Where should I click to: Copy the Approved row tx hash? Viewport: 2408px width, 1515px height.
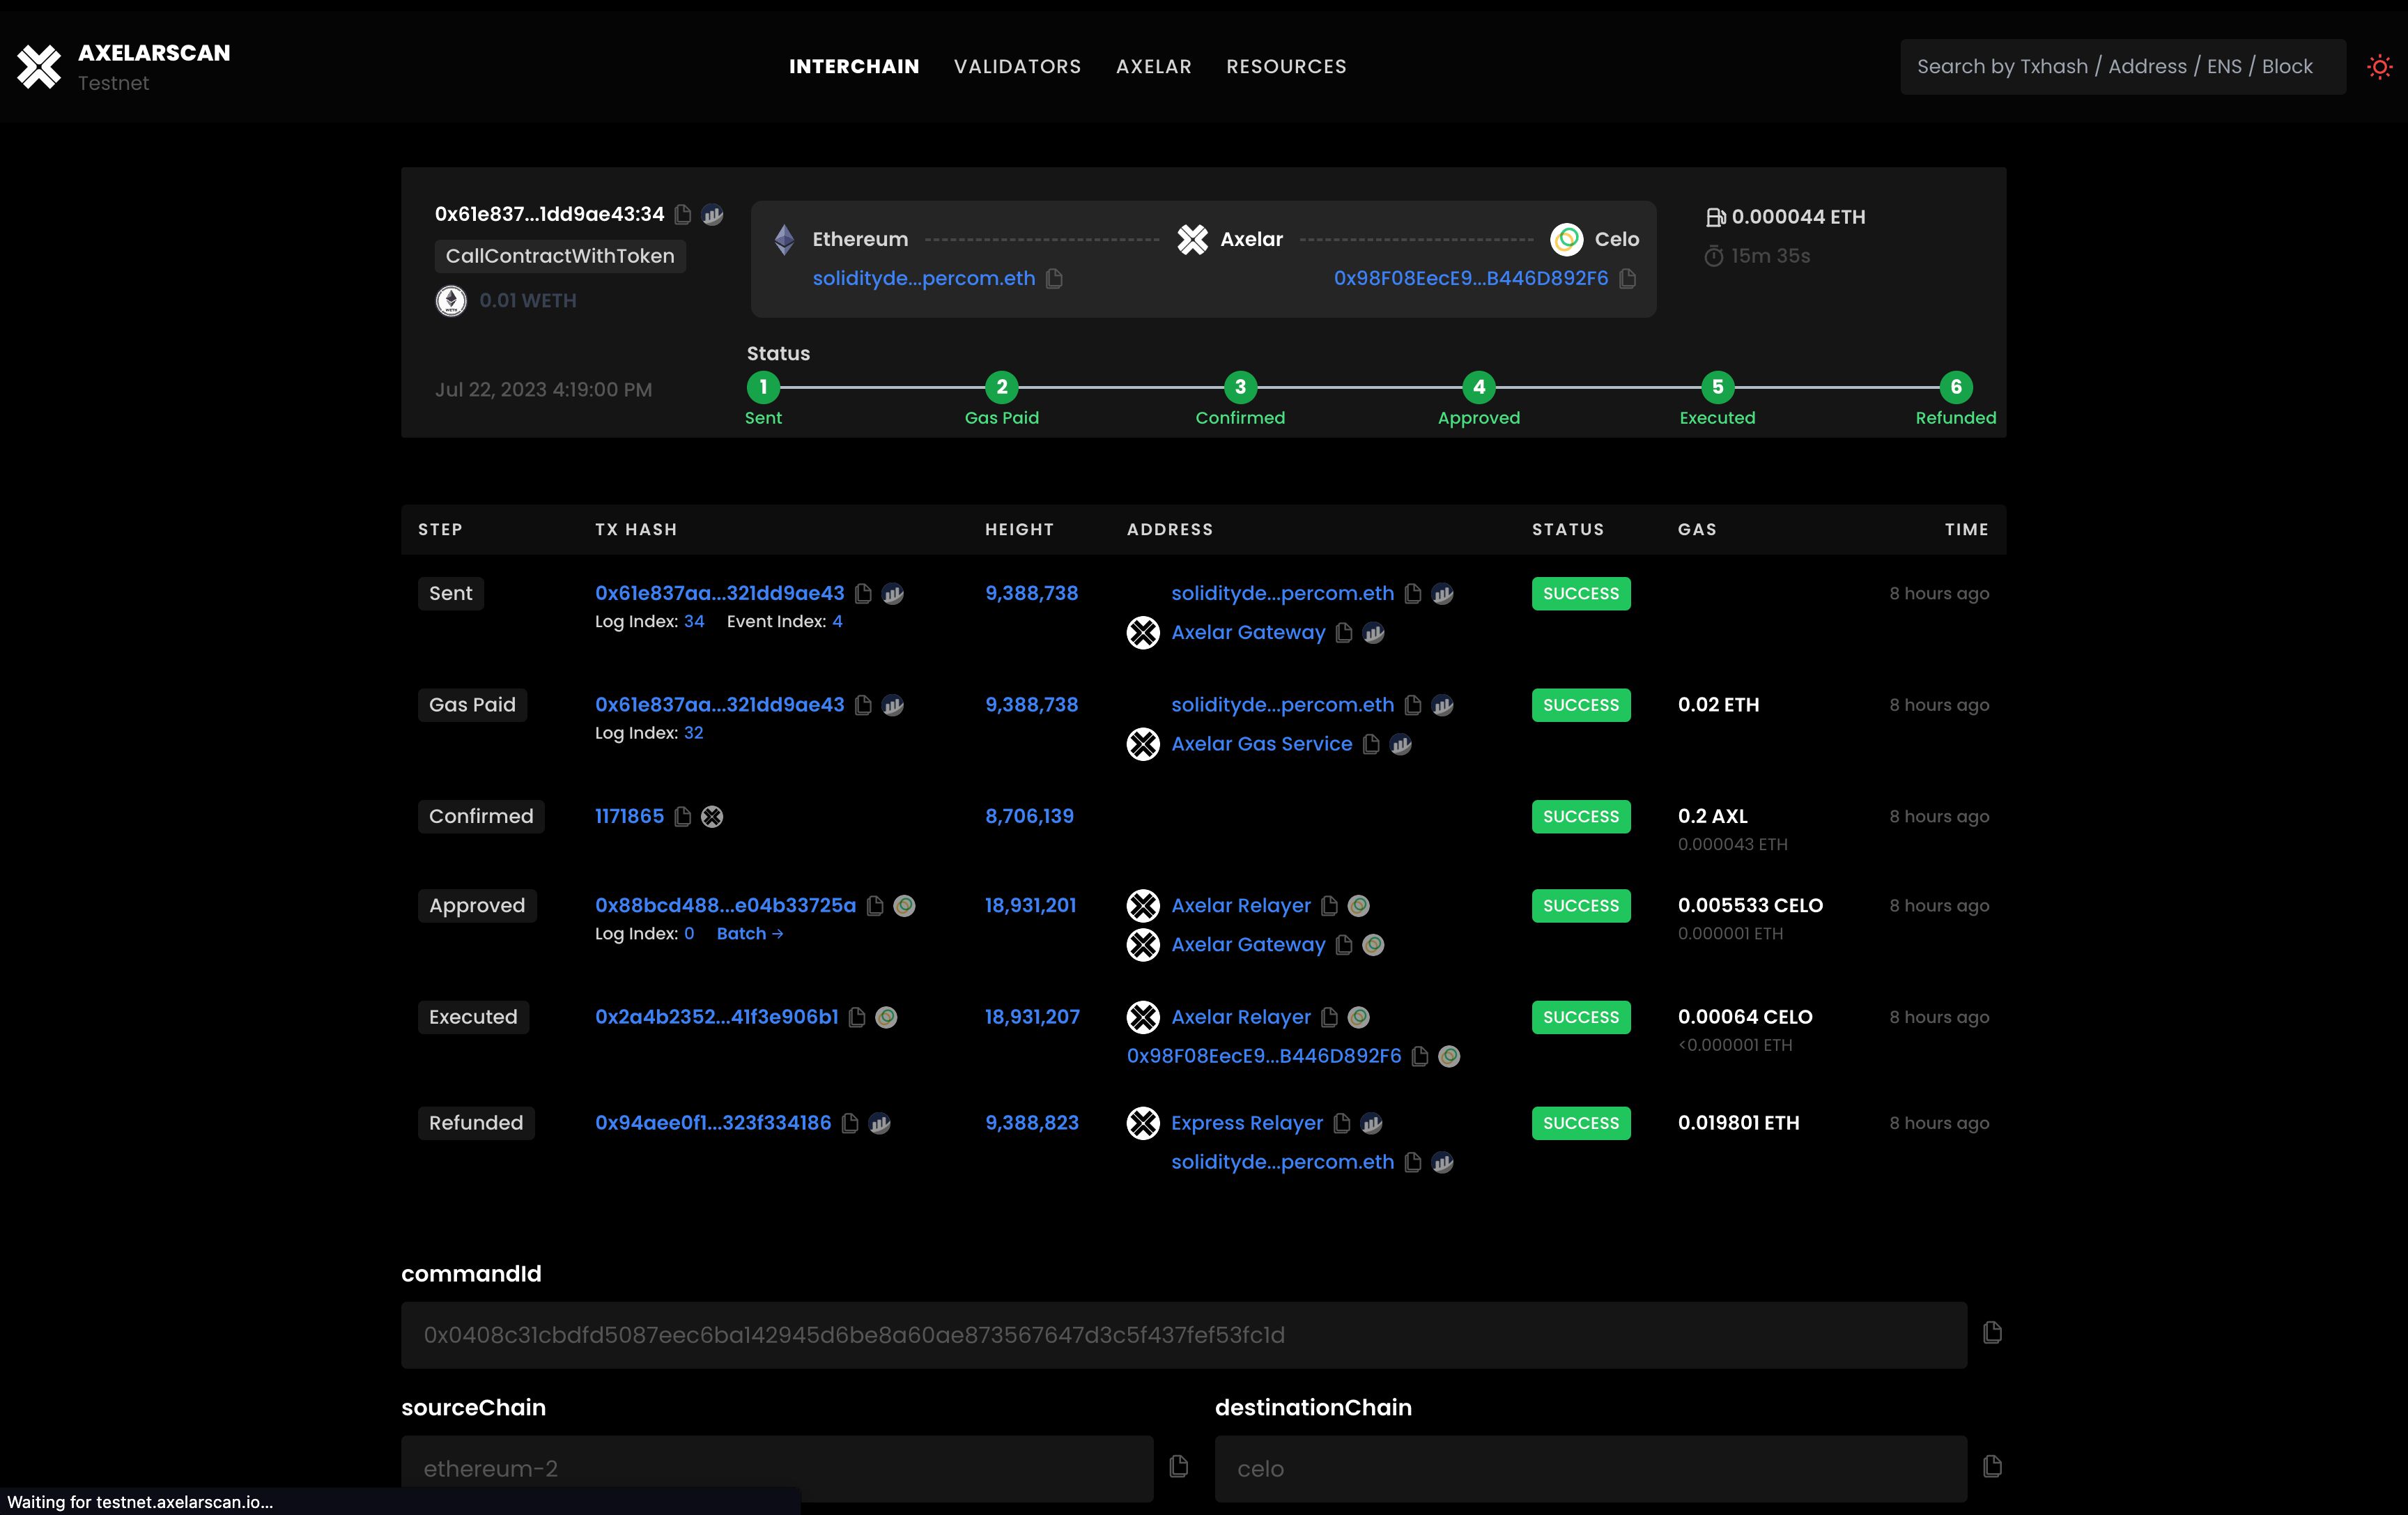(875, 905)
